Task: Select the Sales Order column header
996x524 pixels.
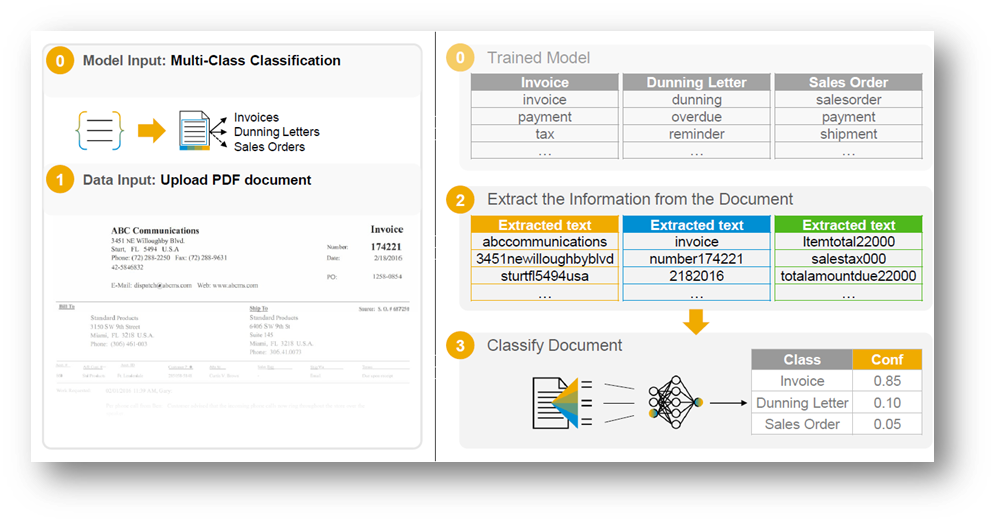Action: click(x=848, y=83)
